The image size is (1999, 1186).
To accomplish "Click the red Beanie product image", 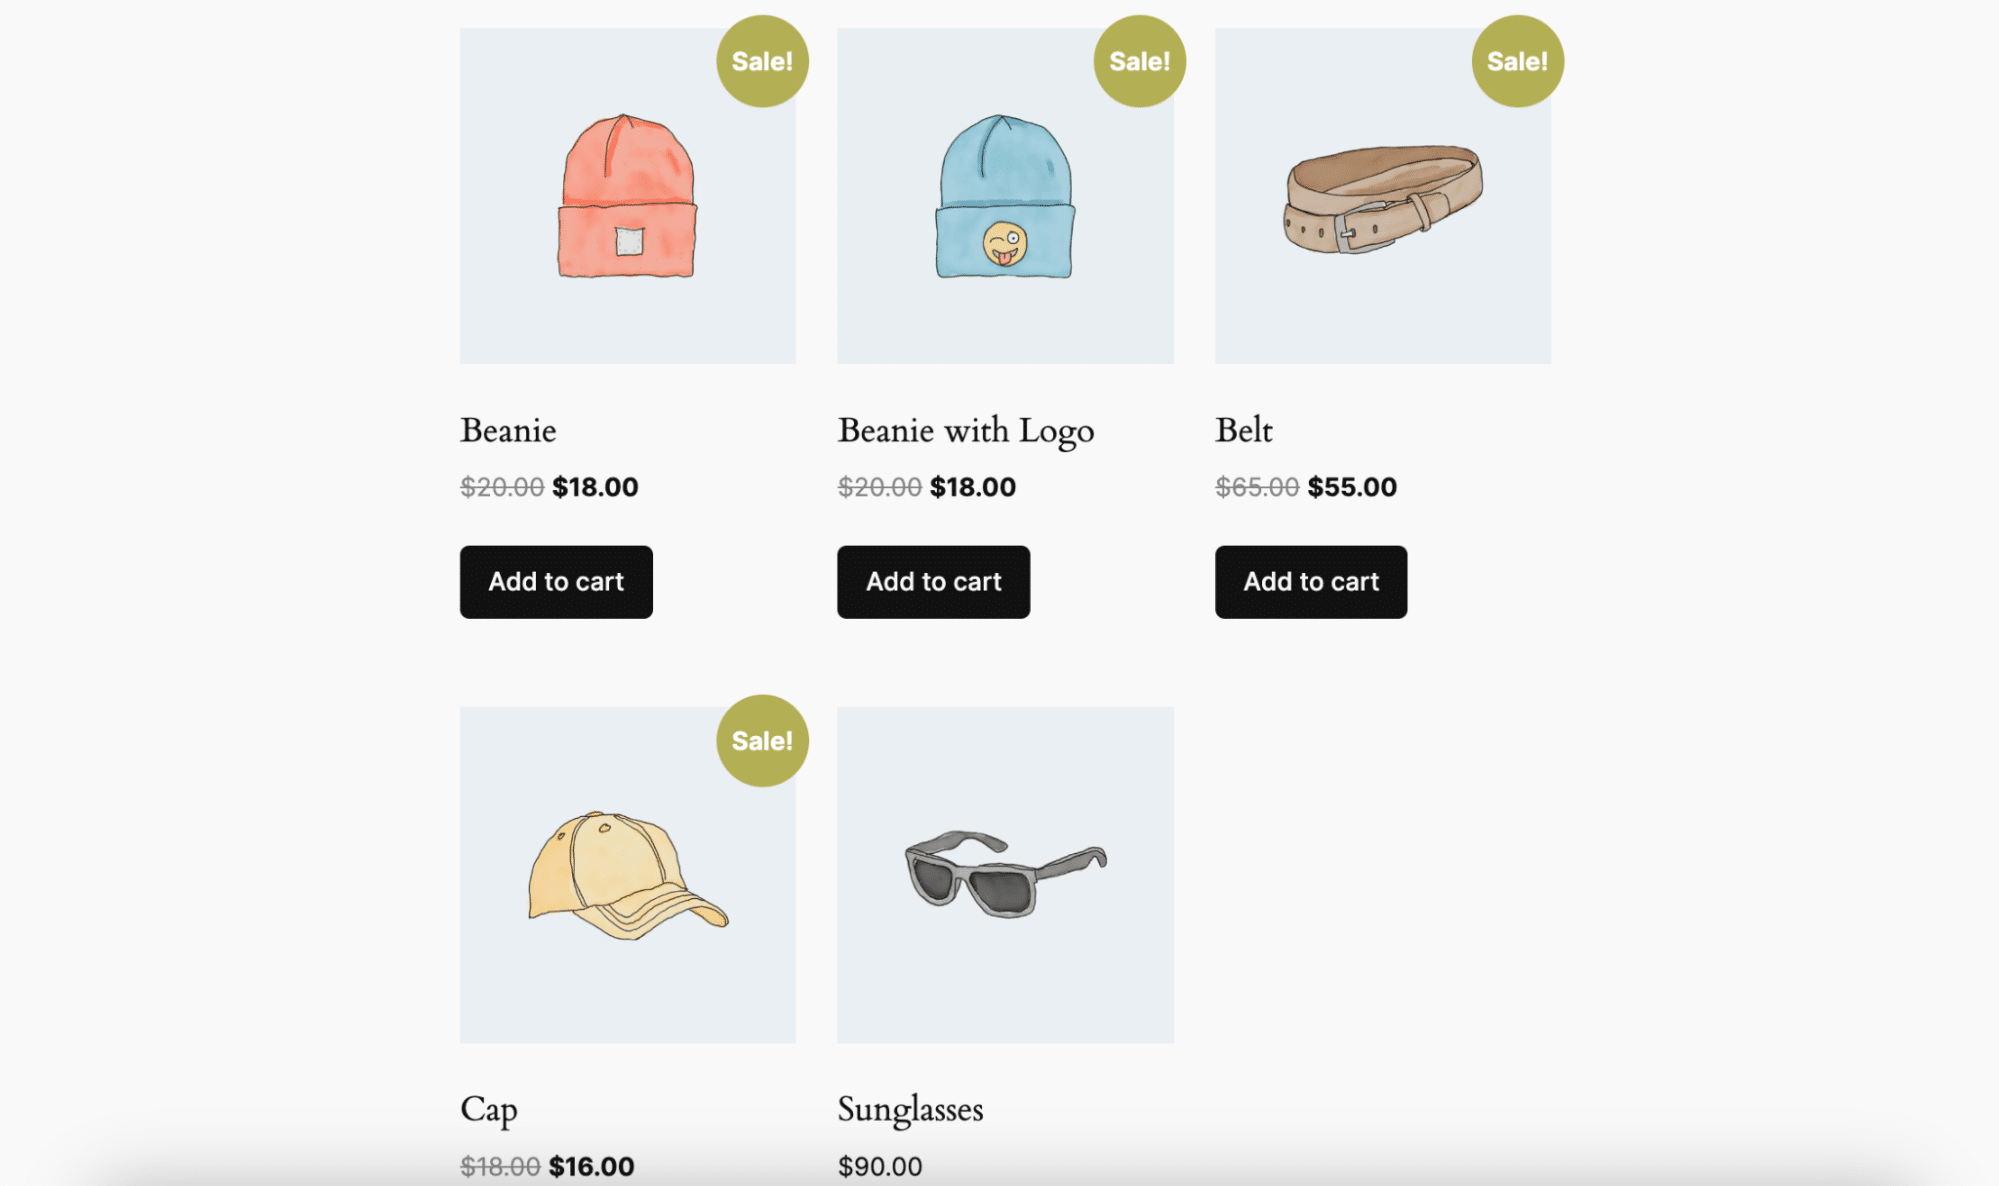I will point(627,196).
